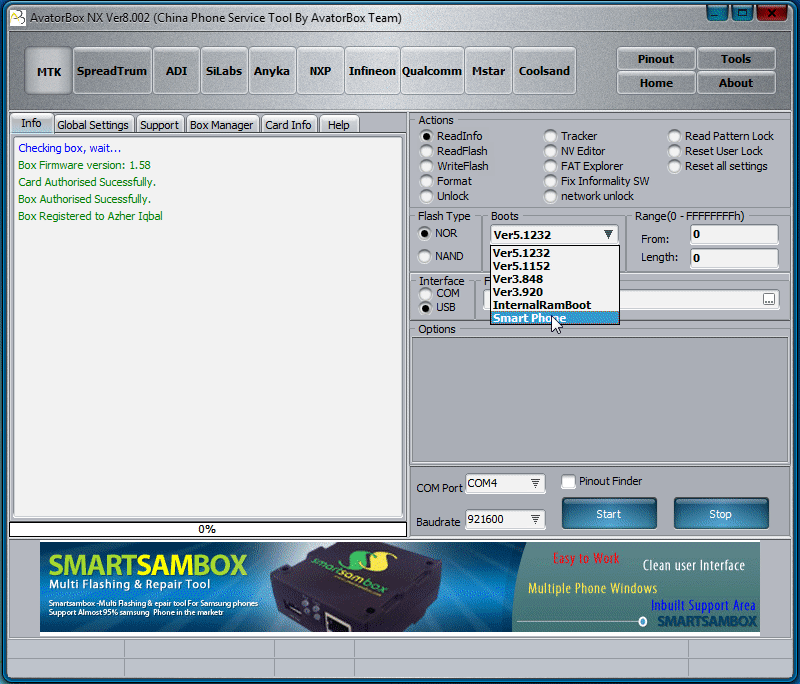The width and height of the screenshot is (800, 684).
Task: Select the Tracker action
Action: (x=570, y=136)
